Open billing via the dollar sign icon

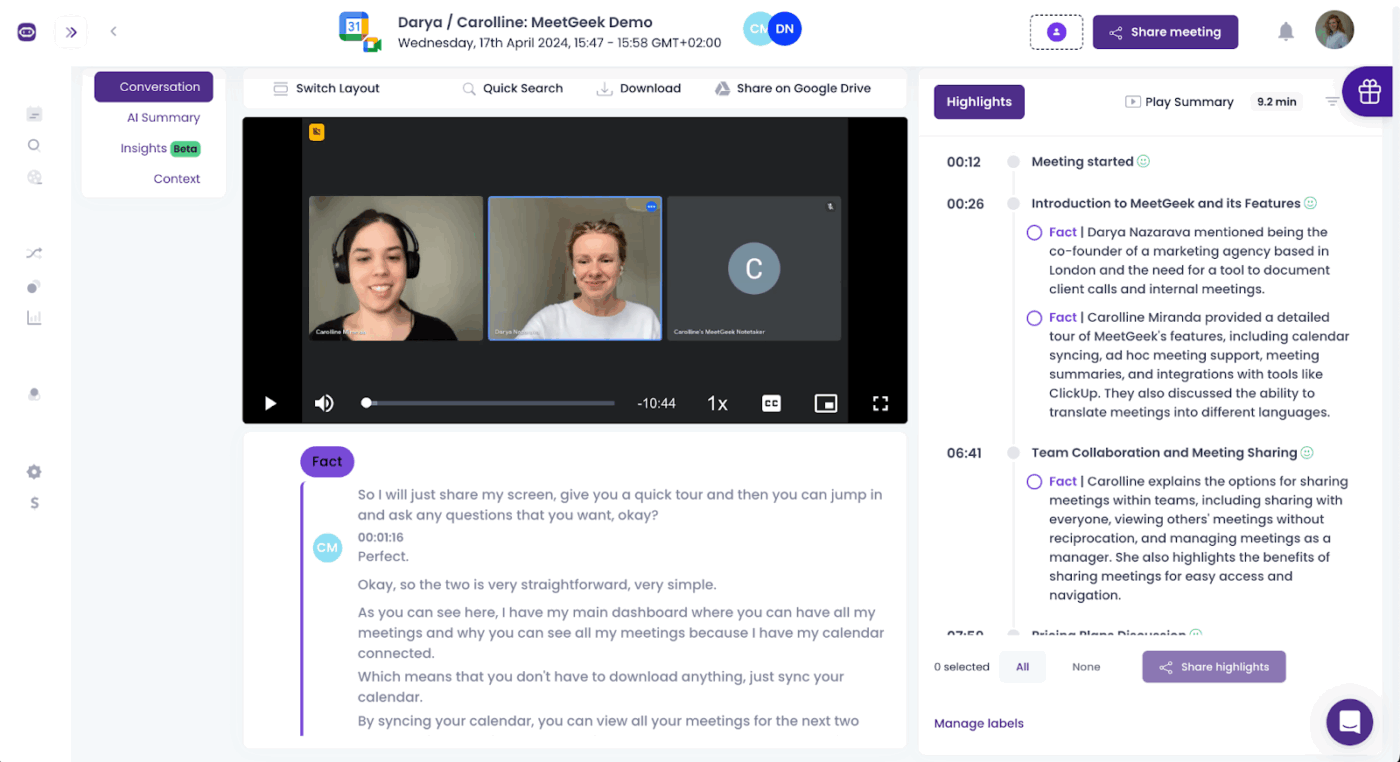click(34, 503)
